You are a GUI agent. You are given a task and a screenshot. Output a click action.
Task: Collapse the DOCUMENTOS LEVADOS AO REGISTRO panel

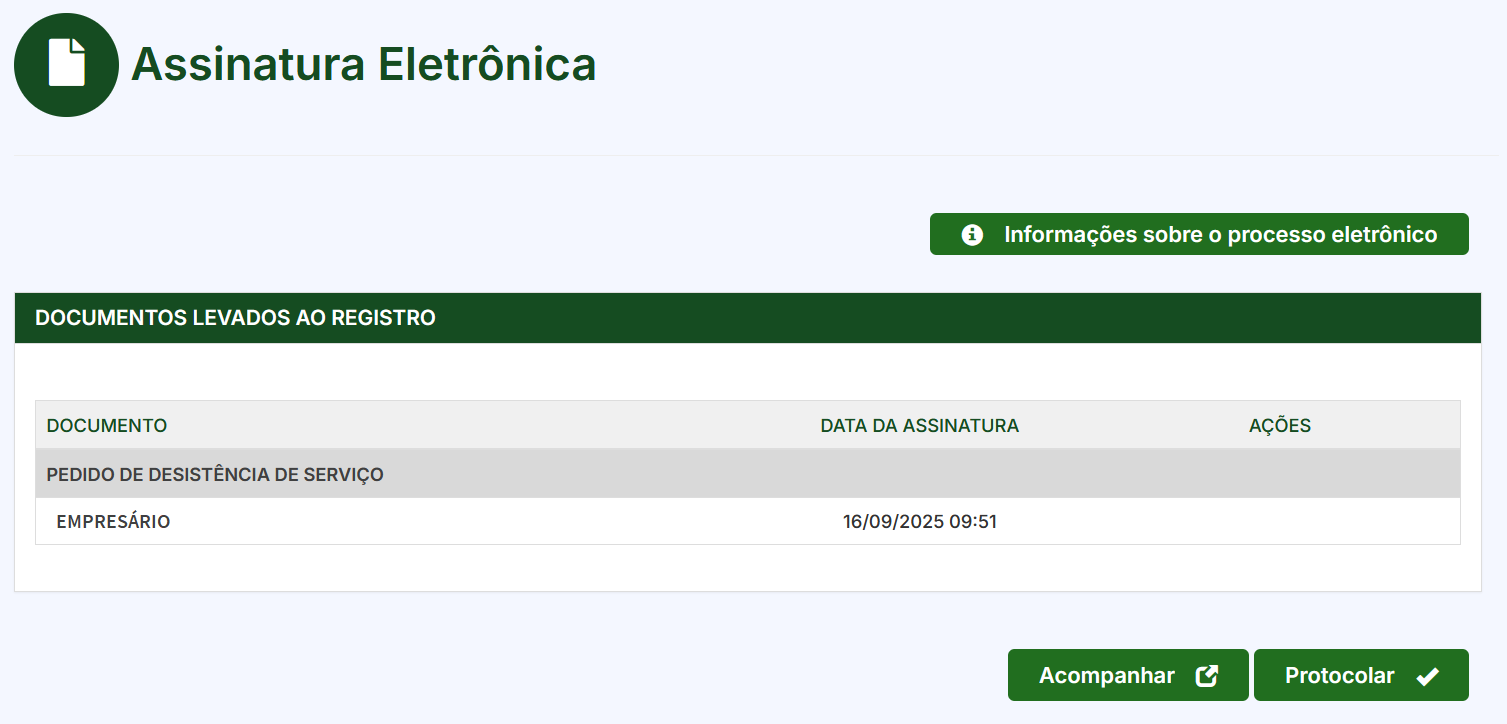(x=235, y=317)
